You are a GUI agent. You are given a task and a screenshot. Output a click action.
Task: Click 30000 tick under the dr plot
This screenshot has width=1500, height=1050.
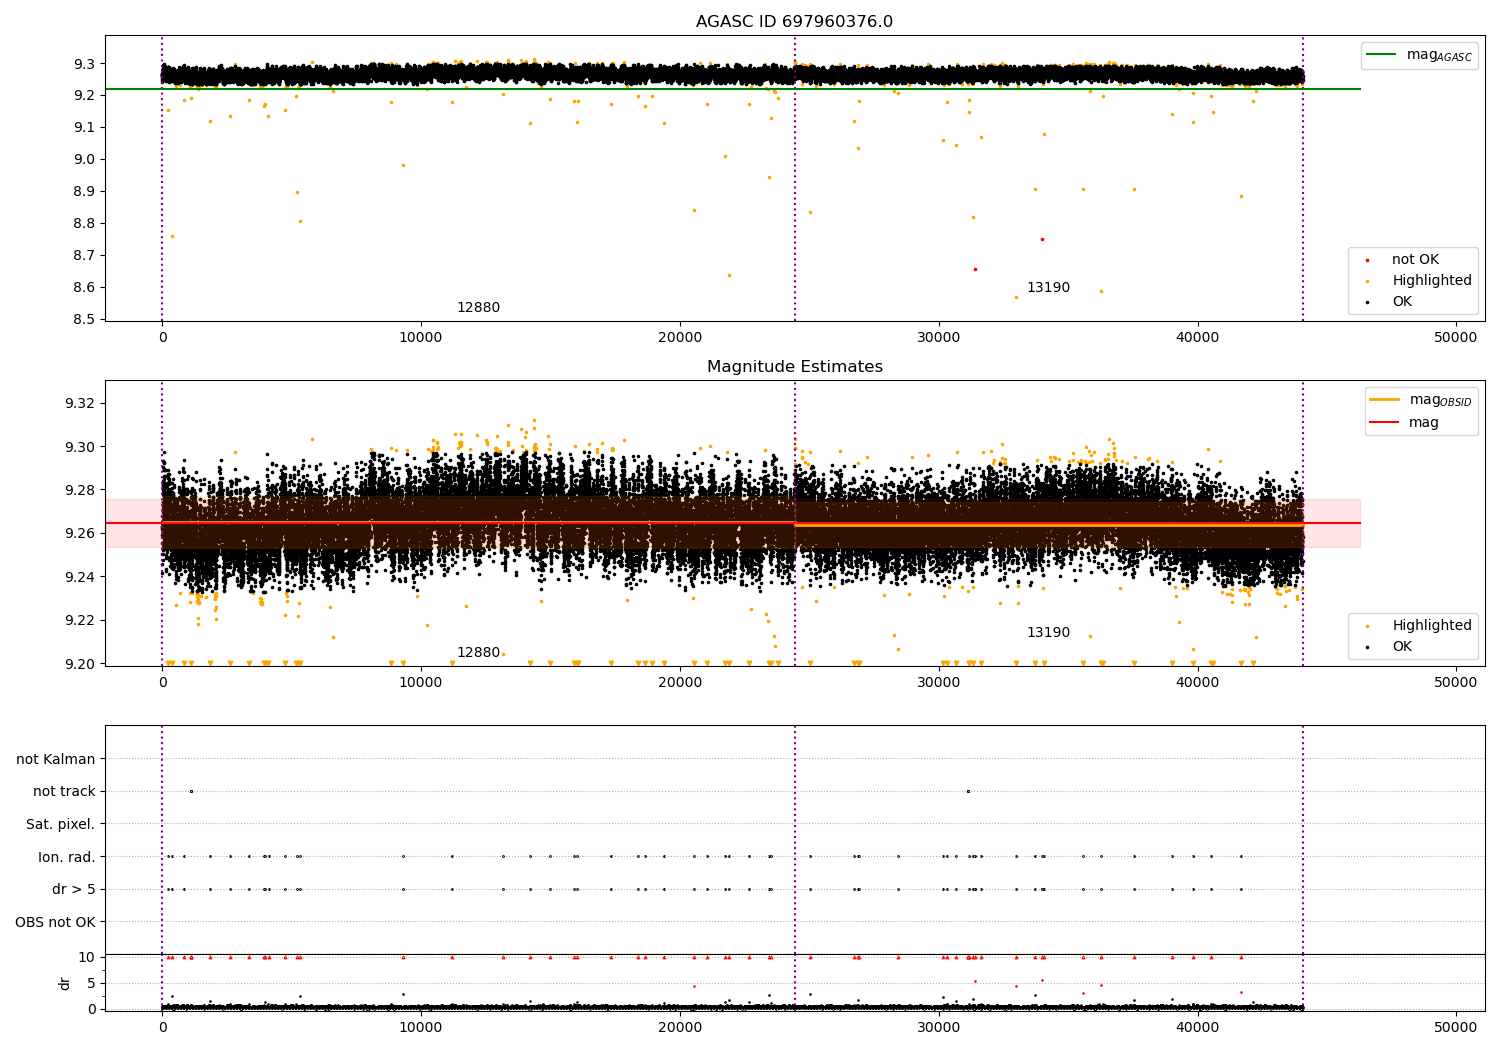tap(939, 1027)
